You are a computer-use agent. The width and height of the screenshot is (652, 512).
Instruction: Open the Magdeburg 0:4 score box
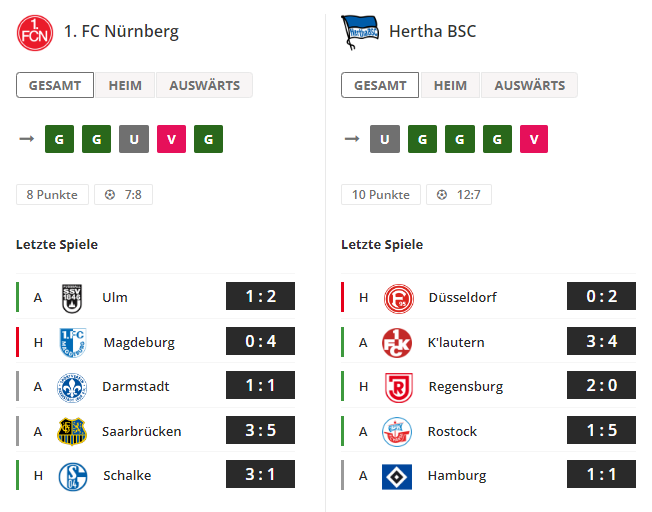[260, 341]
